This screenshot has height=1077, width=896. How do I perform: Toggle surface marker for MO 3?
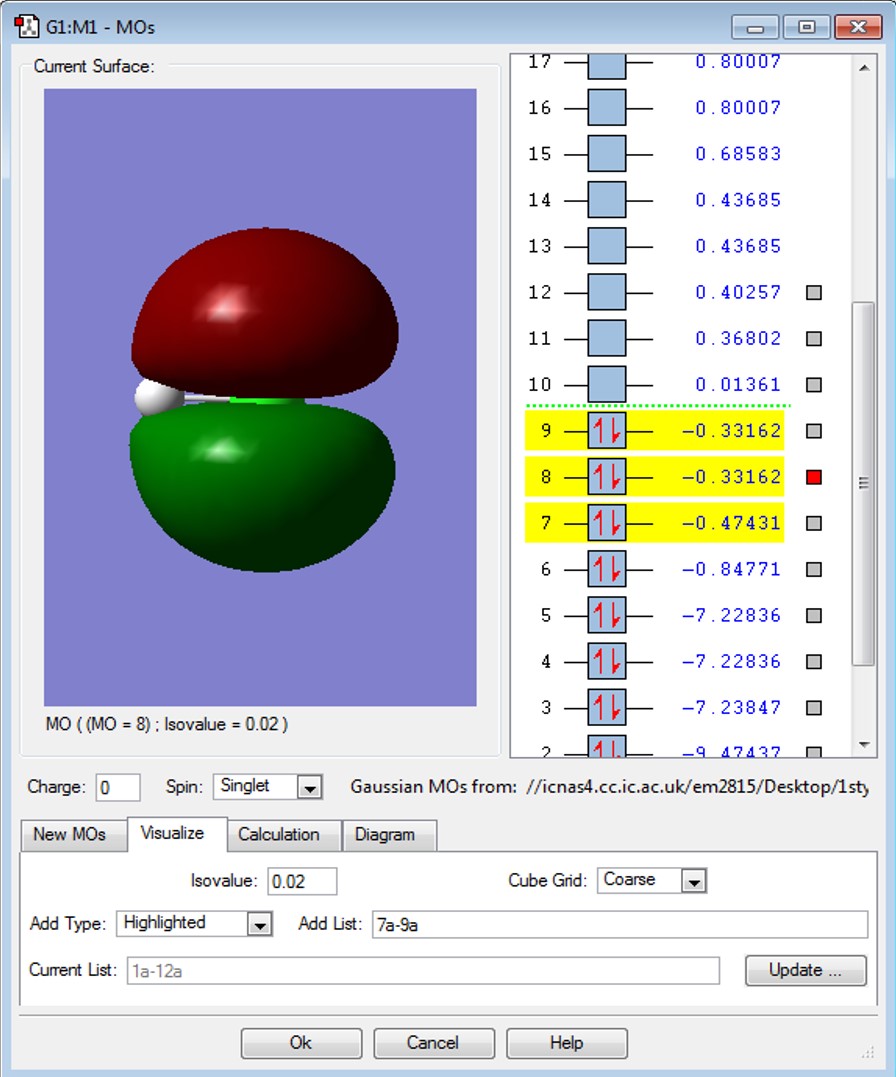pos(814,707)
